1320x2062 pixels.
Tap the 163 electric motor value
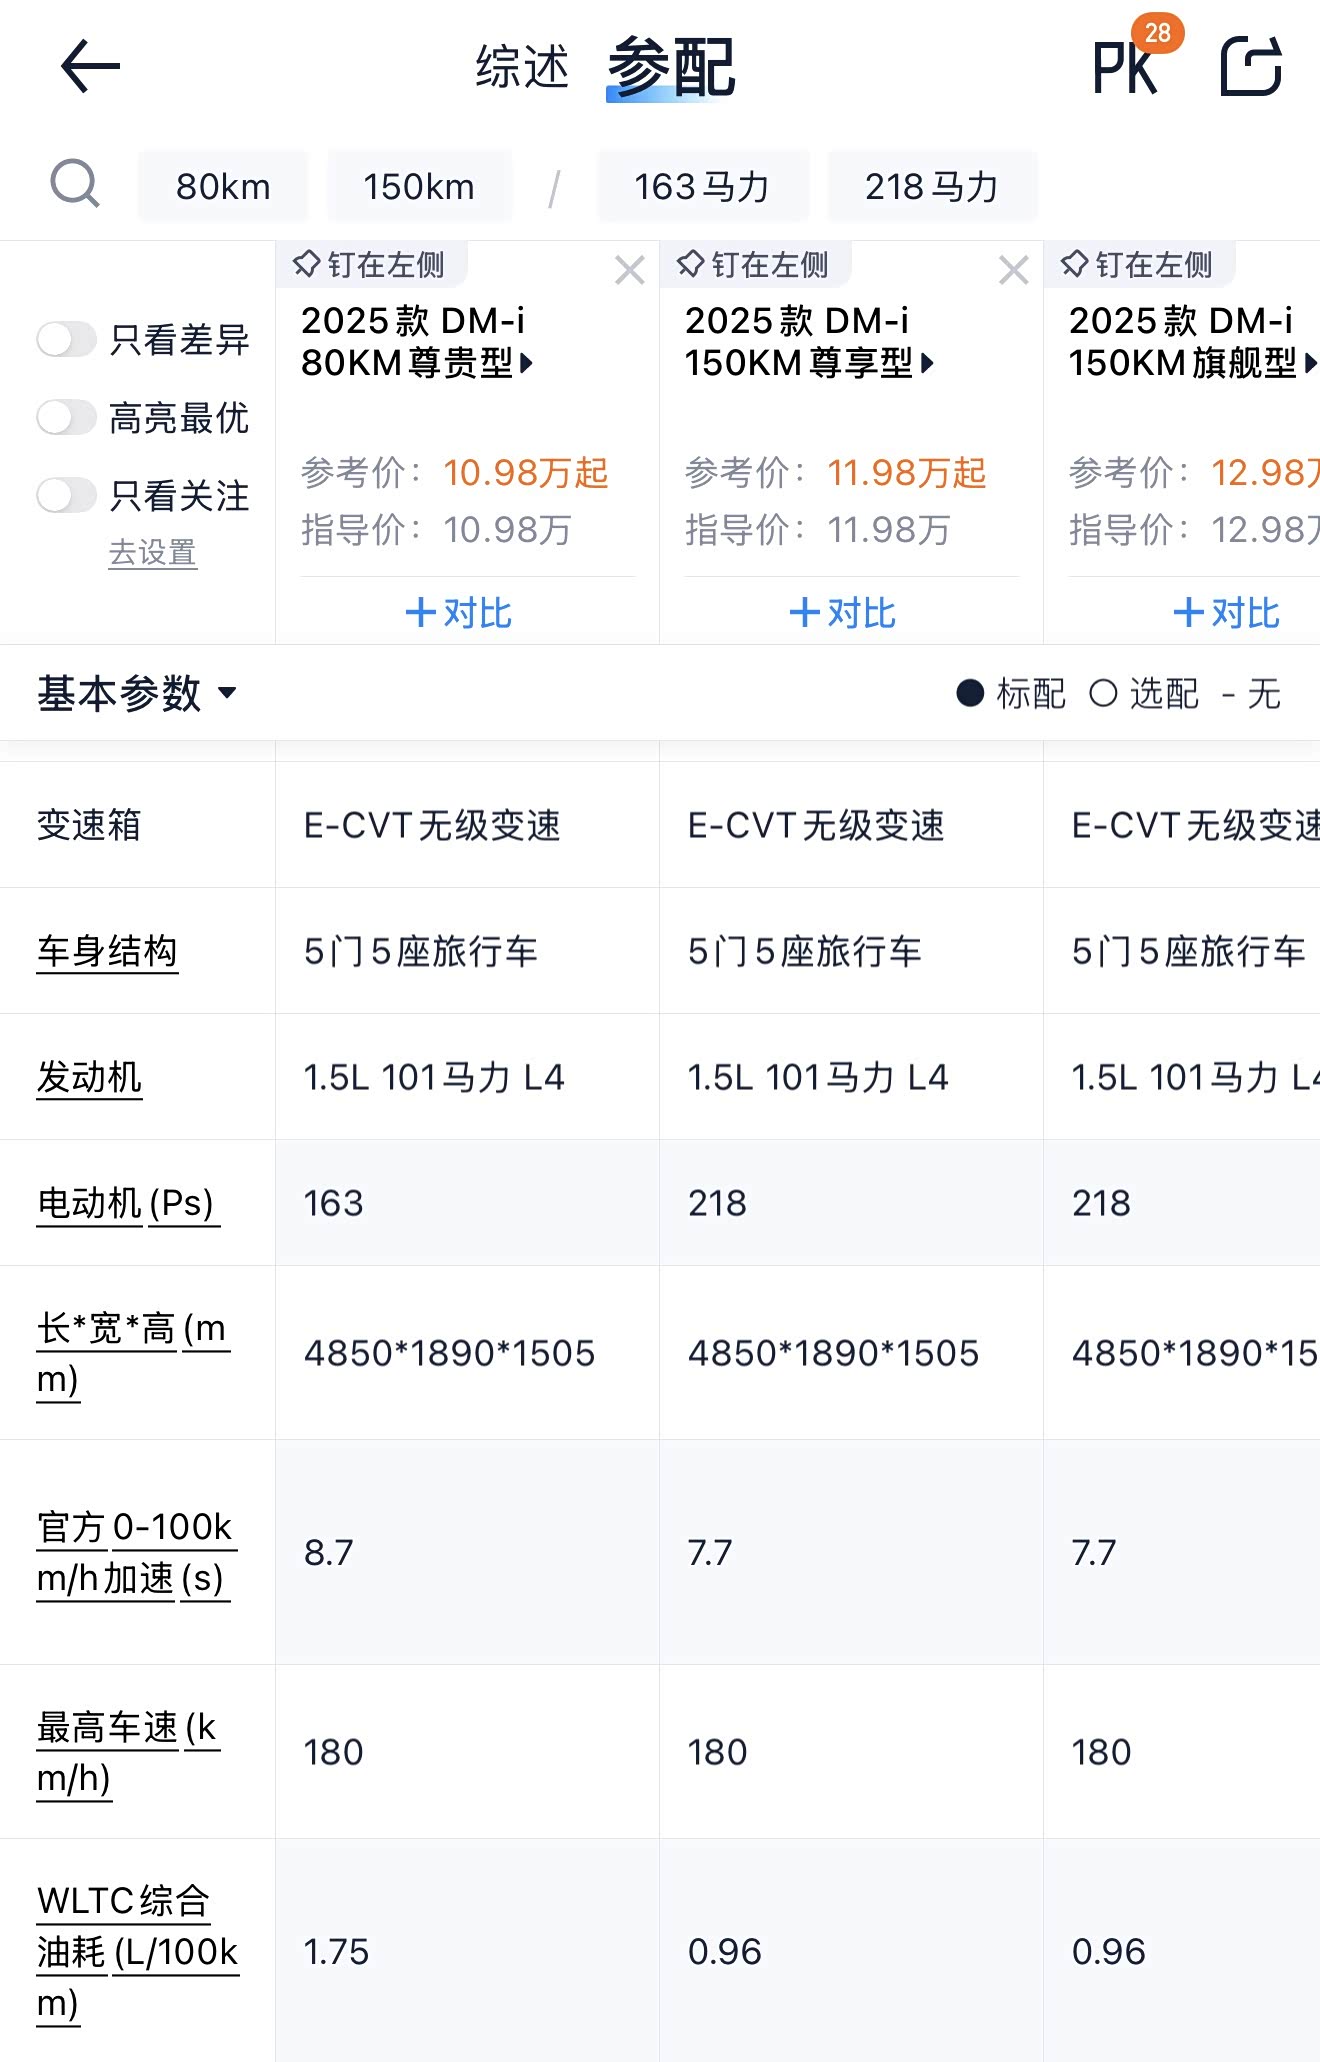(x=334, y=1203)
